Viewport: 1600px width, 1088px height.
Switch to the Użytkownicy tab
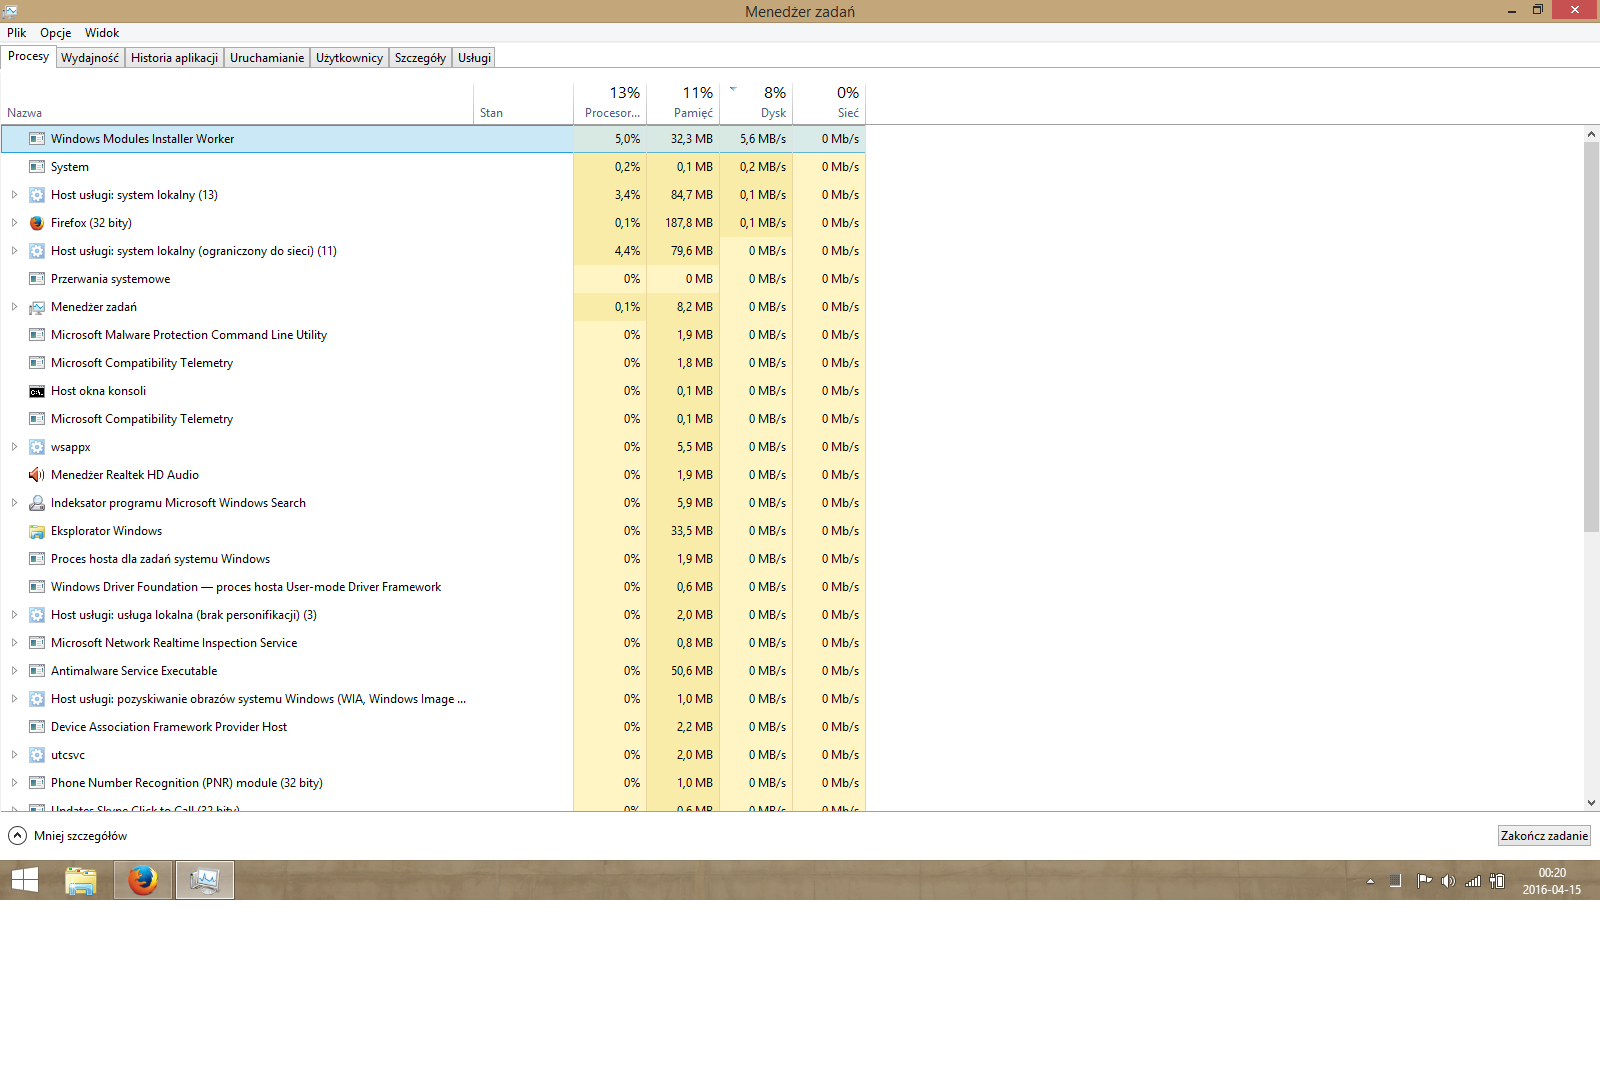tap(349, 58)
